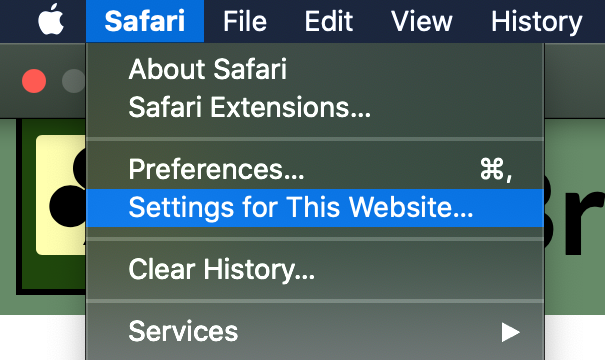The height and width of the screenshot is (360, 605).
Task: Open the Apple menu
Action: coord(51,20)
